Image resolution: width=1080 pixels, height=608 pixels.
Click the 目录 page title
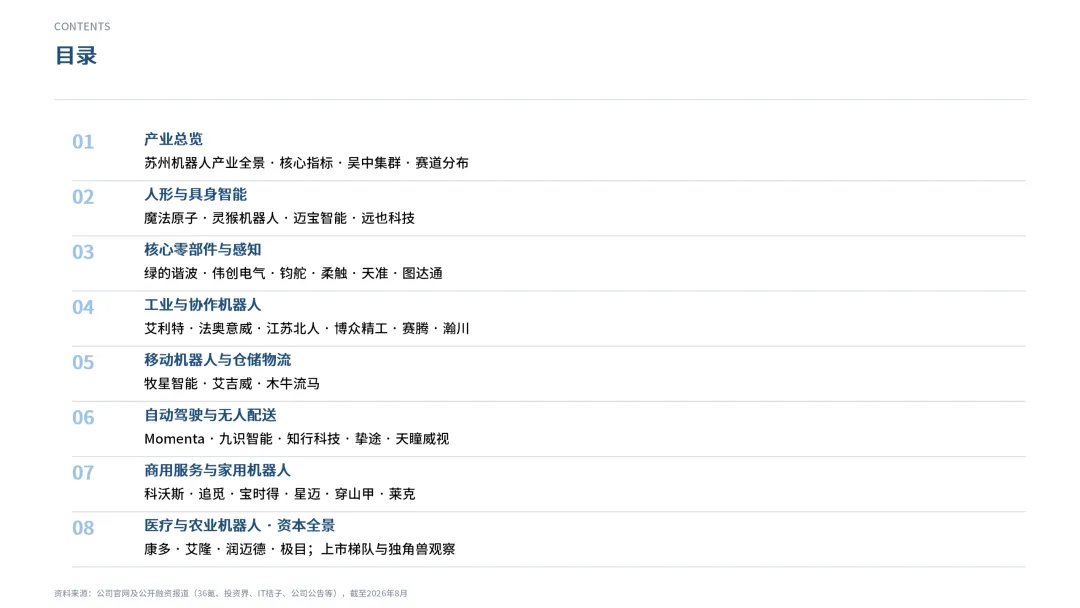tap(76, 55)
